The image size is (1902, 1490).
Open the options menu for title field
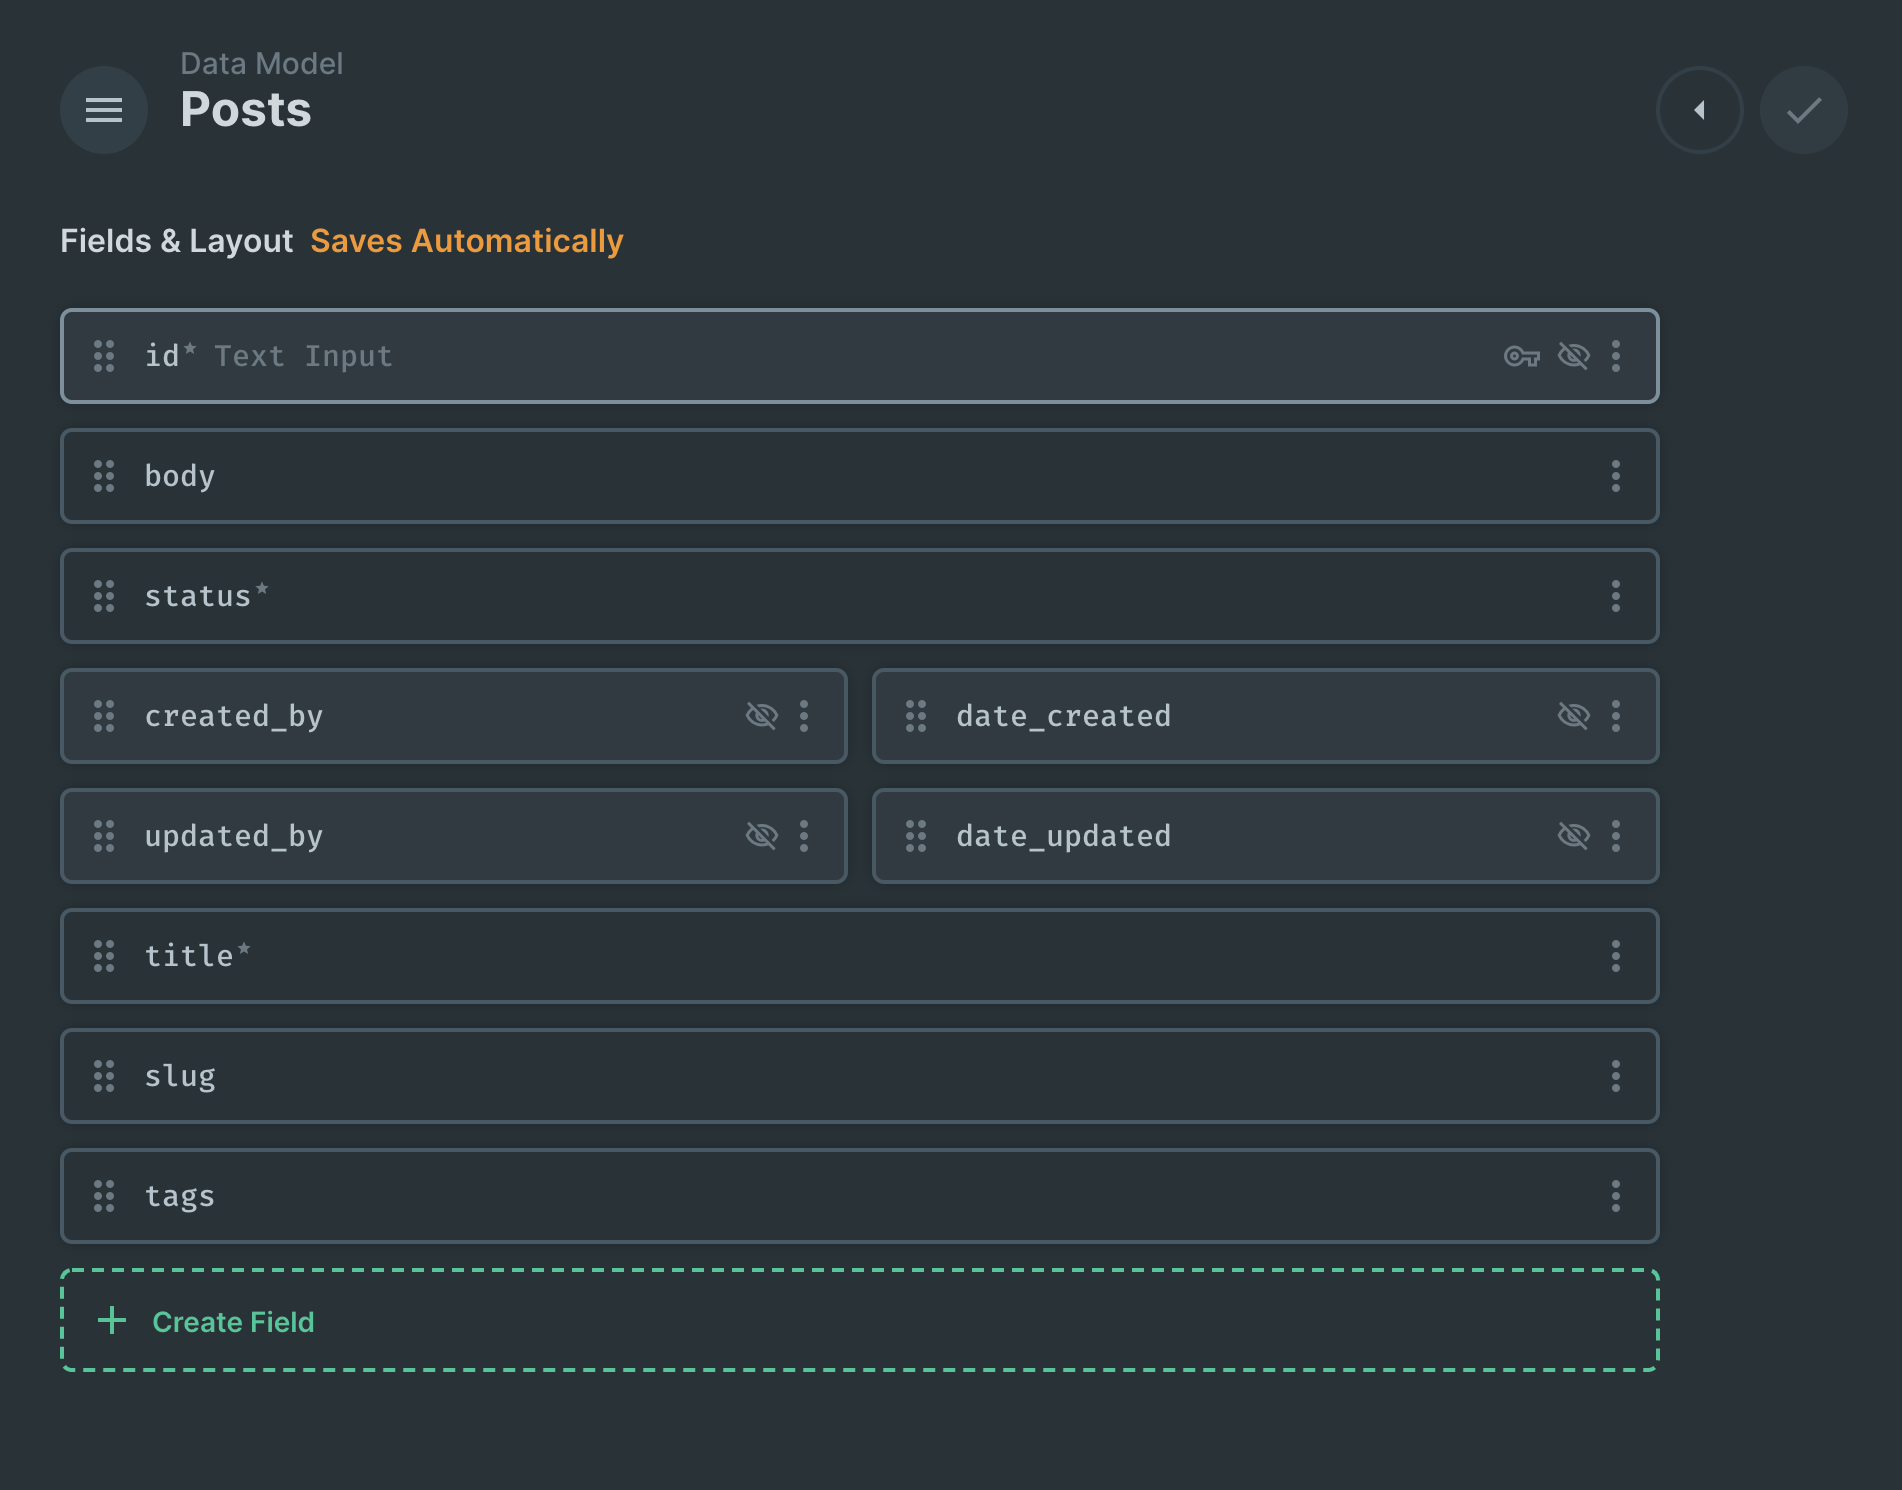tap(1616, 956)
